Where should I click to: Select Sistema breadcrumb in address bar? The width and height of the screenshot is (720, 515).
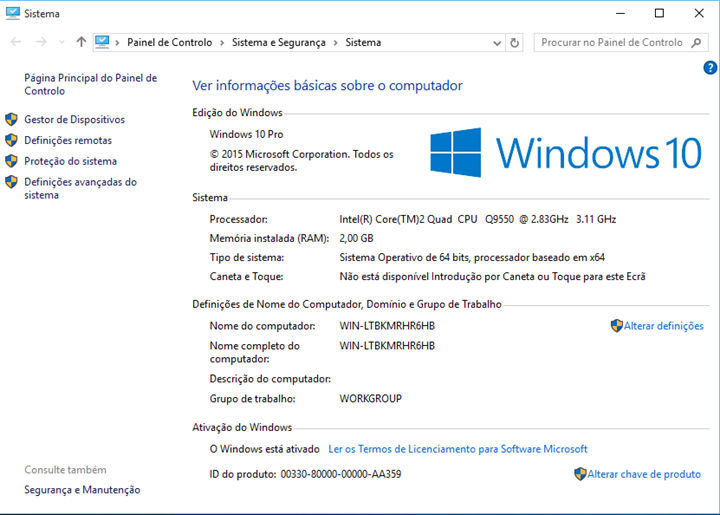[363, 42]
